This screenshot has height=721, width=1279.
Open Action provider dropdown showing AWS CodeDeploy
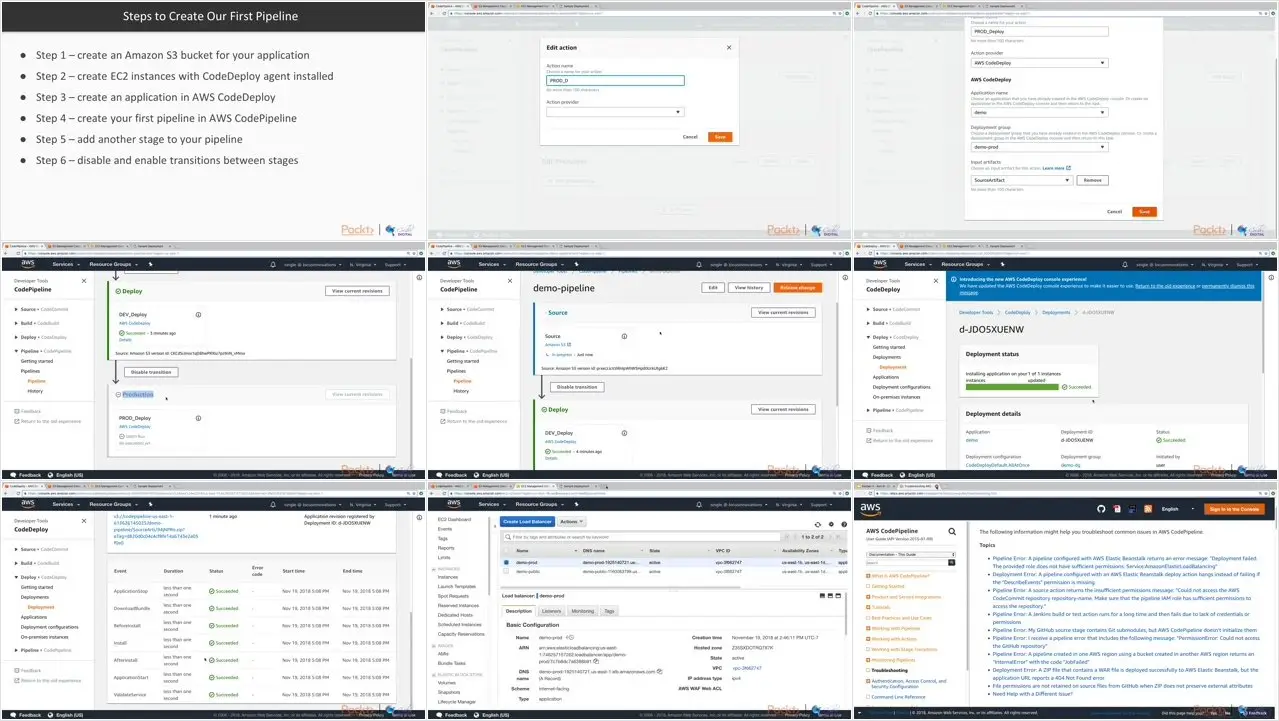(x=1040, y=63)
